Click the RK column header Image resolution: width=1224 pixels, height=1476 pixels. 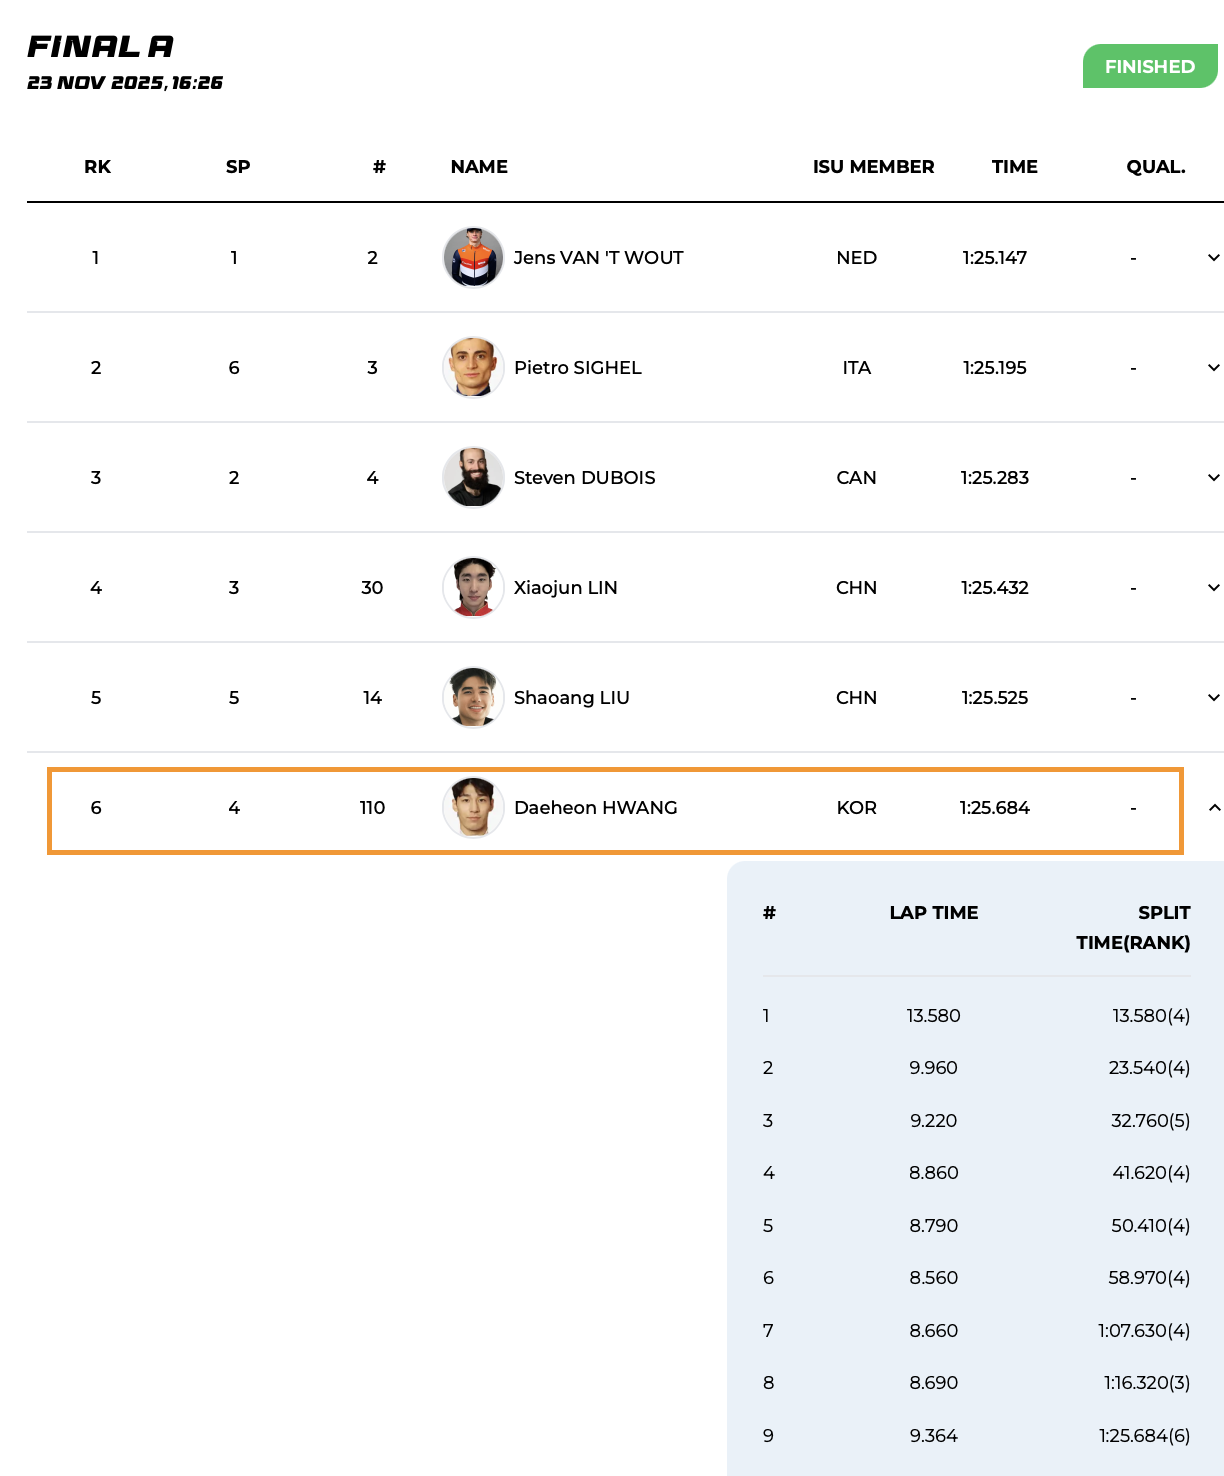click(x=97, y=167)
